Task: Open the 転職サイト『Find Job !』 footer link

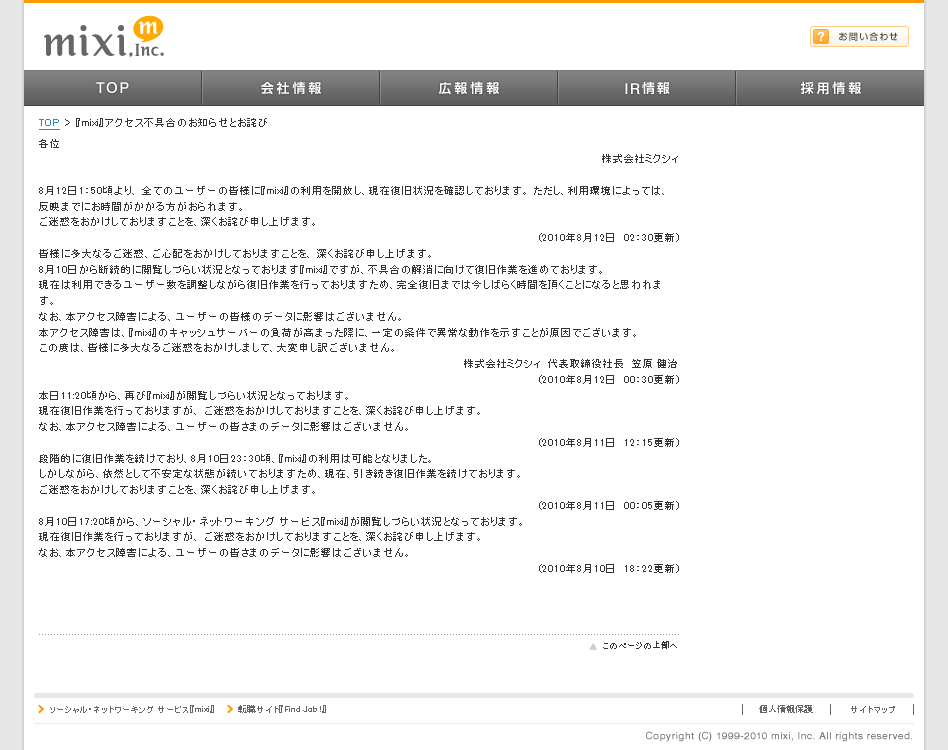Action: [282, 709]
